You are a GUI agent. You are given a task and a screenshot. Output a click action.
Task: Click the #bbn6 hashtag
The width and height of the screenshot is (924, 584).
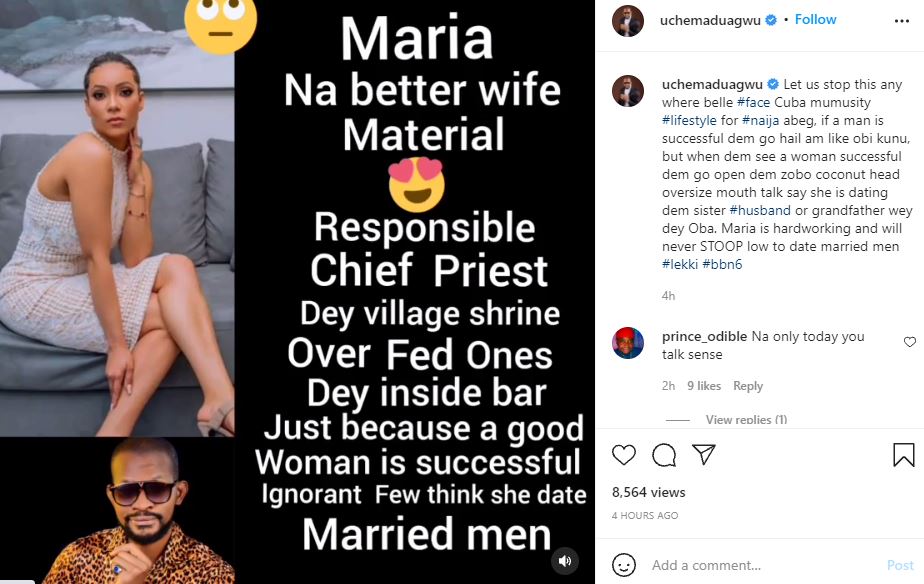[x=722, y=264]
